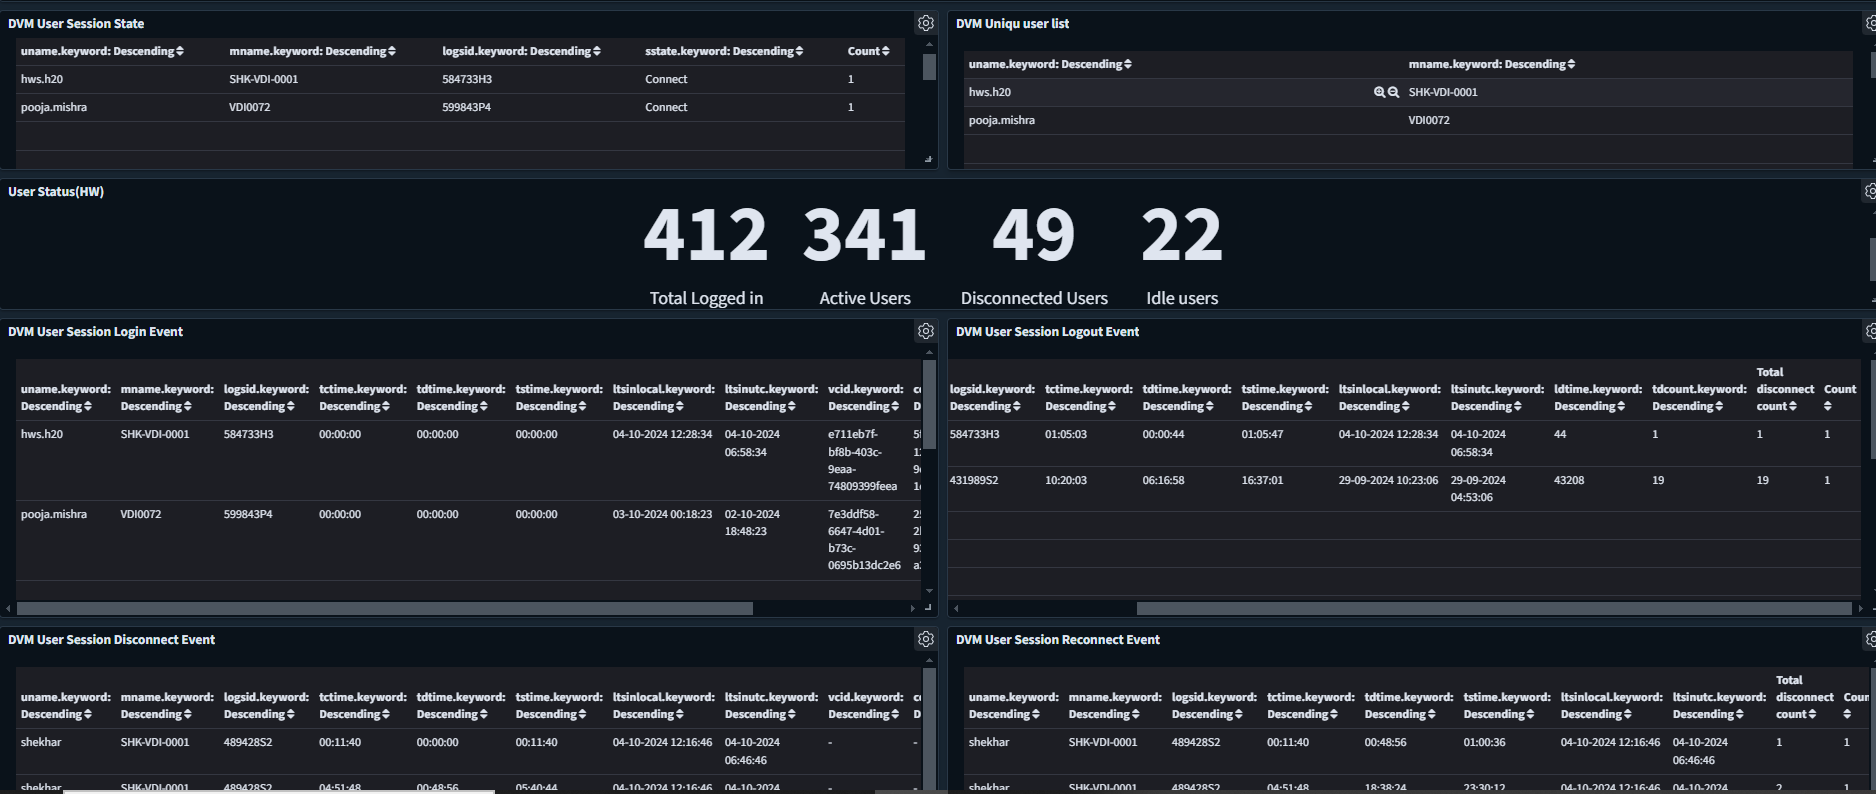Select SHK-VDI-0001 cell in Uniqu user list
The width and height of the screenshot is (1876, 794).
coord(1442,92)
